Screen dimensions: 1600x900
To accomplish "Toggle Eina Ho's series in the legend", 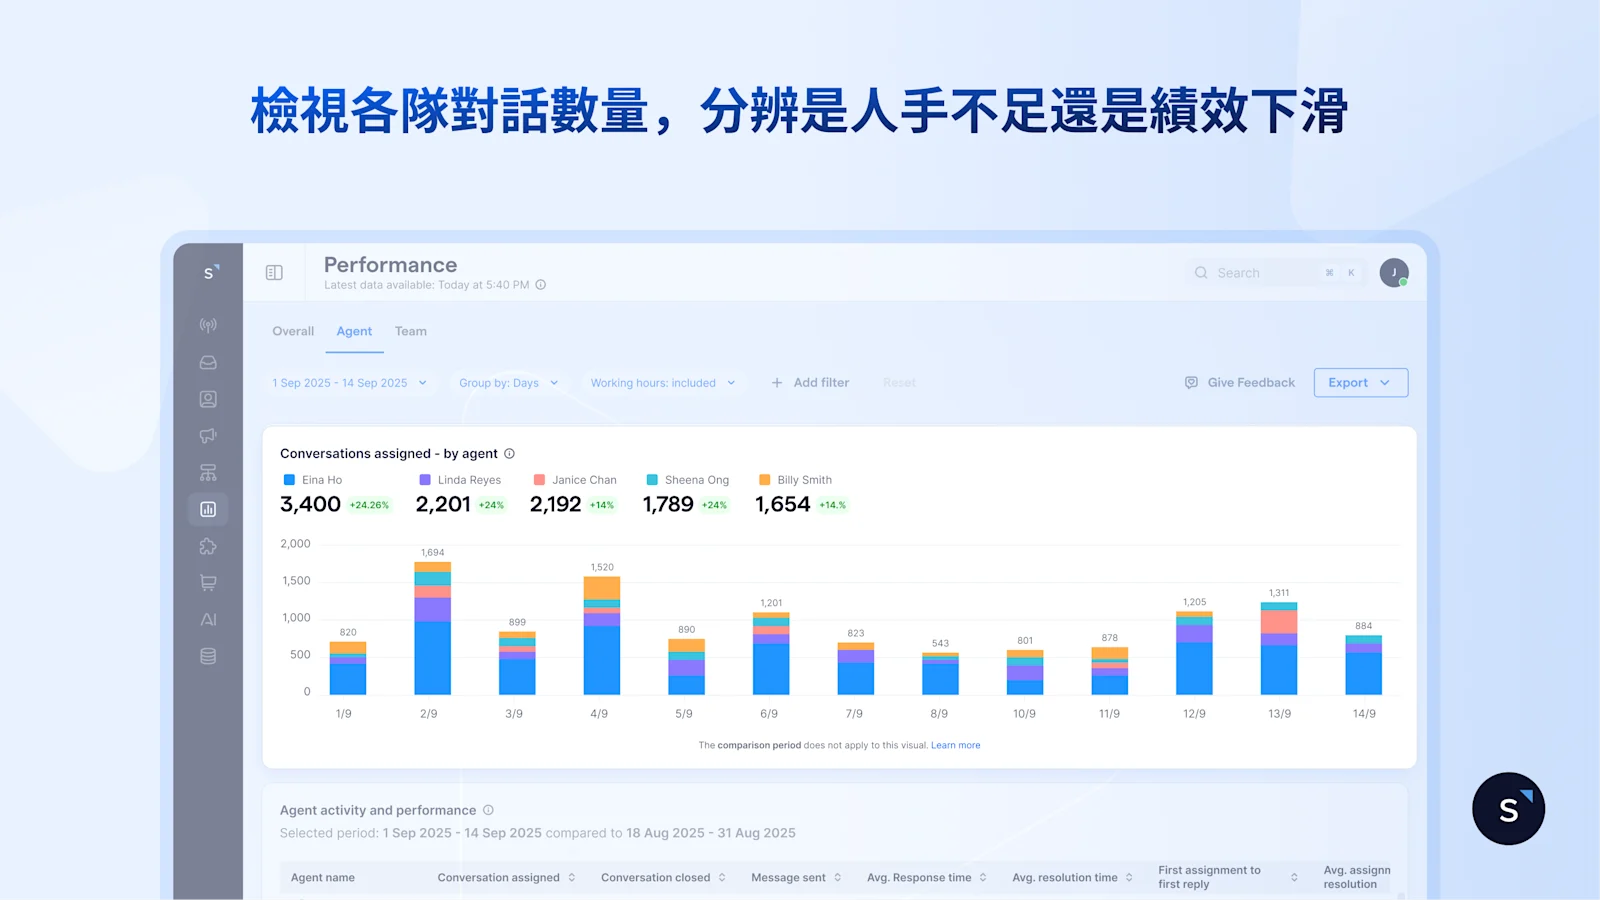I will point(313,479).
